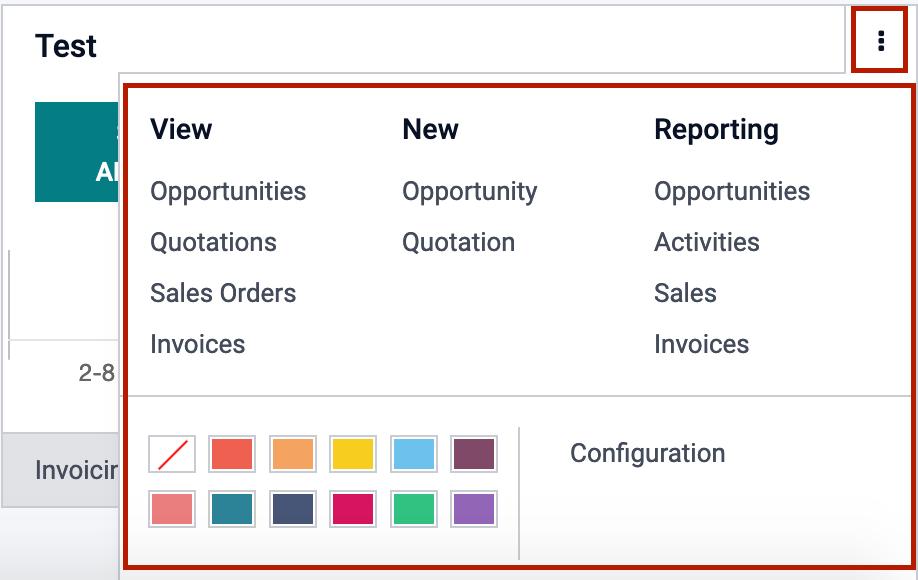View Sales Orders under View column
Image resolution: width=918 pixels, height=580 pixels.
pos(223,293)
